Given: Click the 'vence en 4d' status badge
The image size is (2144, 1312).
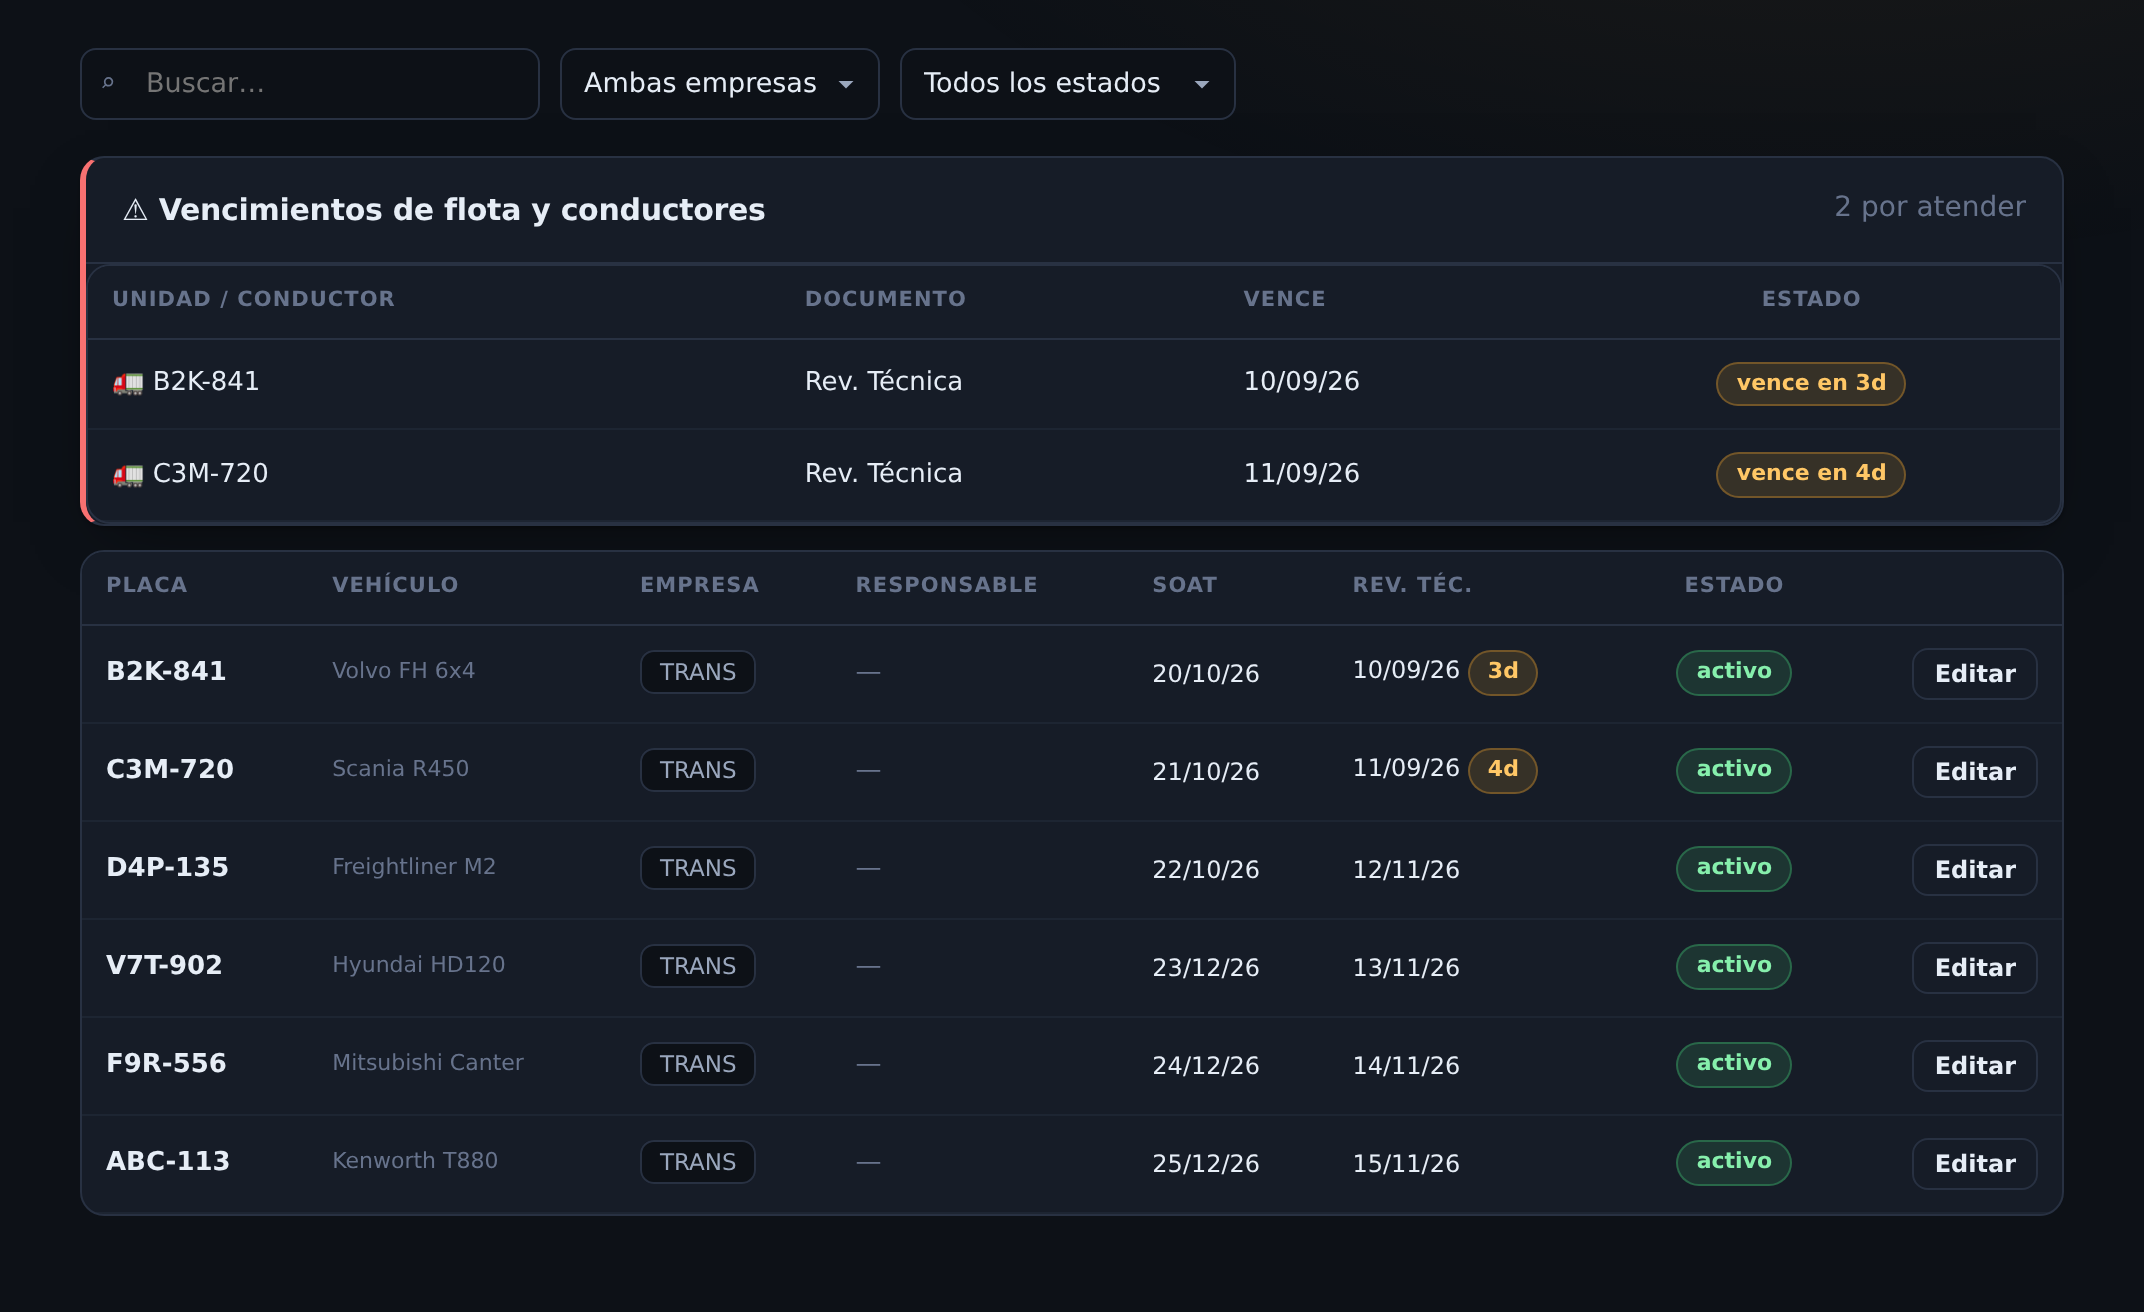Looking at the screenshot, I should point(1811,474).
